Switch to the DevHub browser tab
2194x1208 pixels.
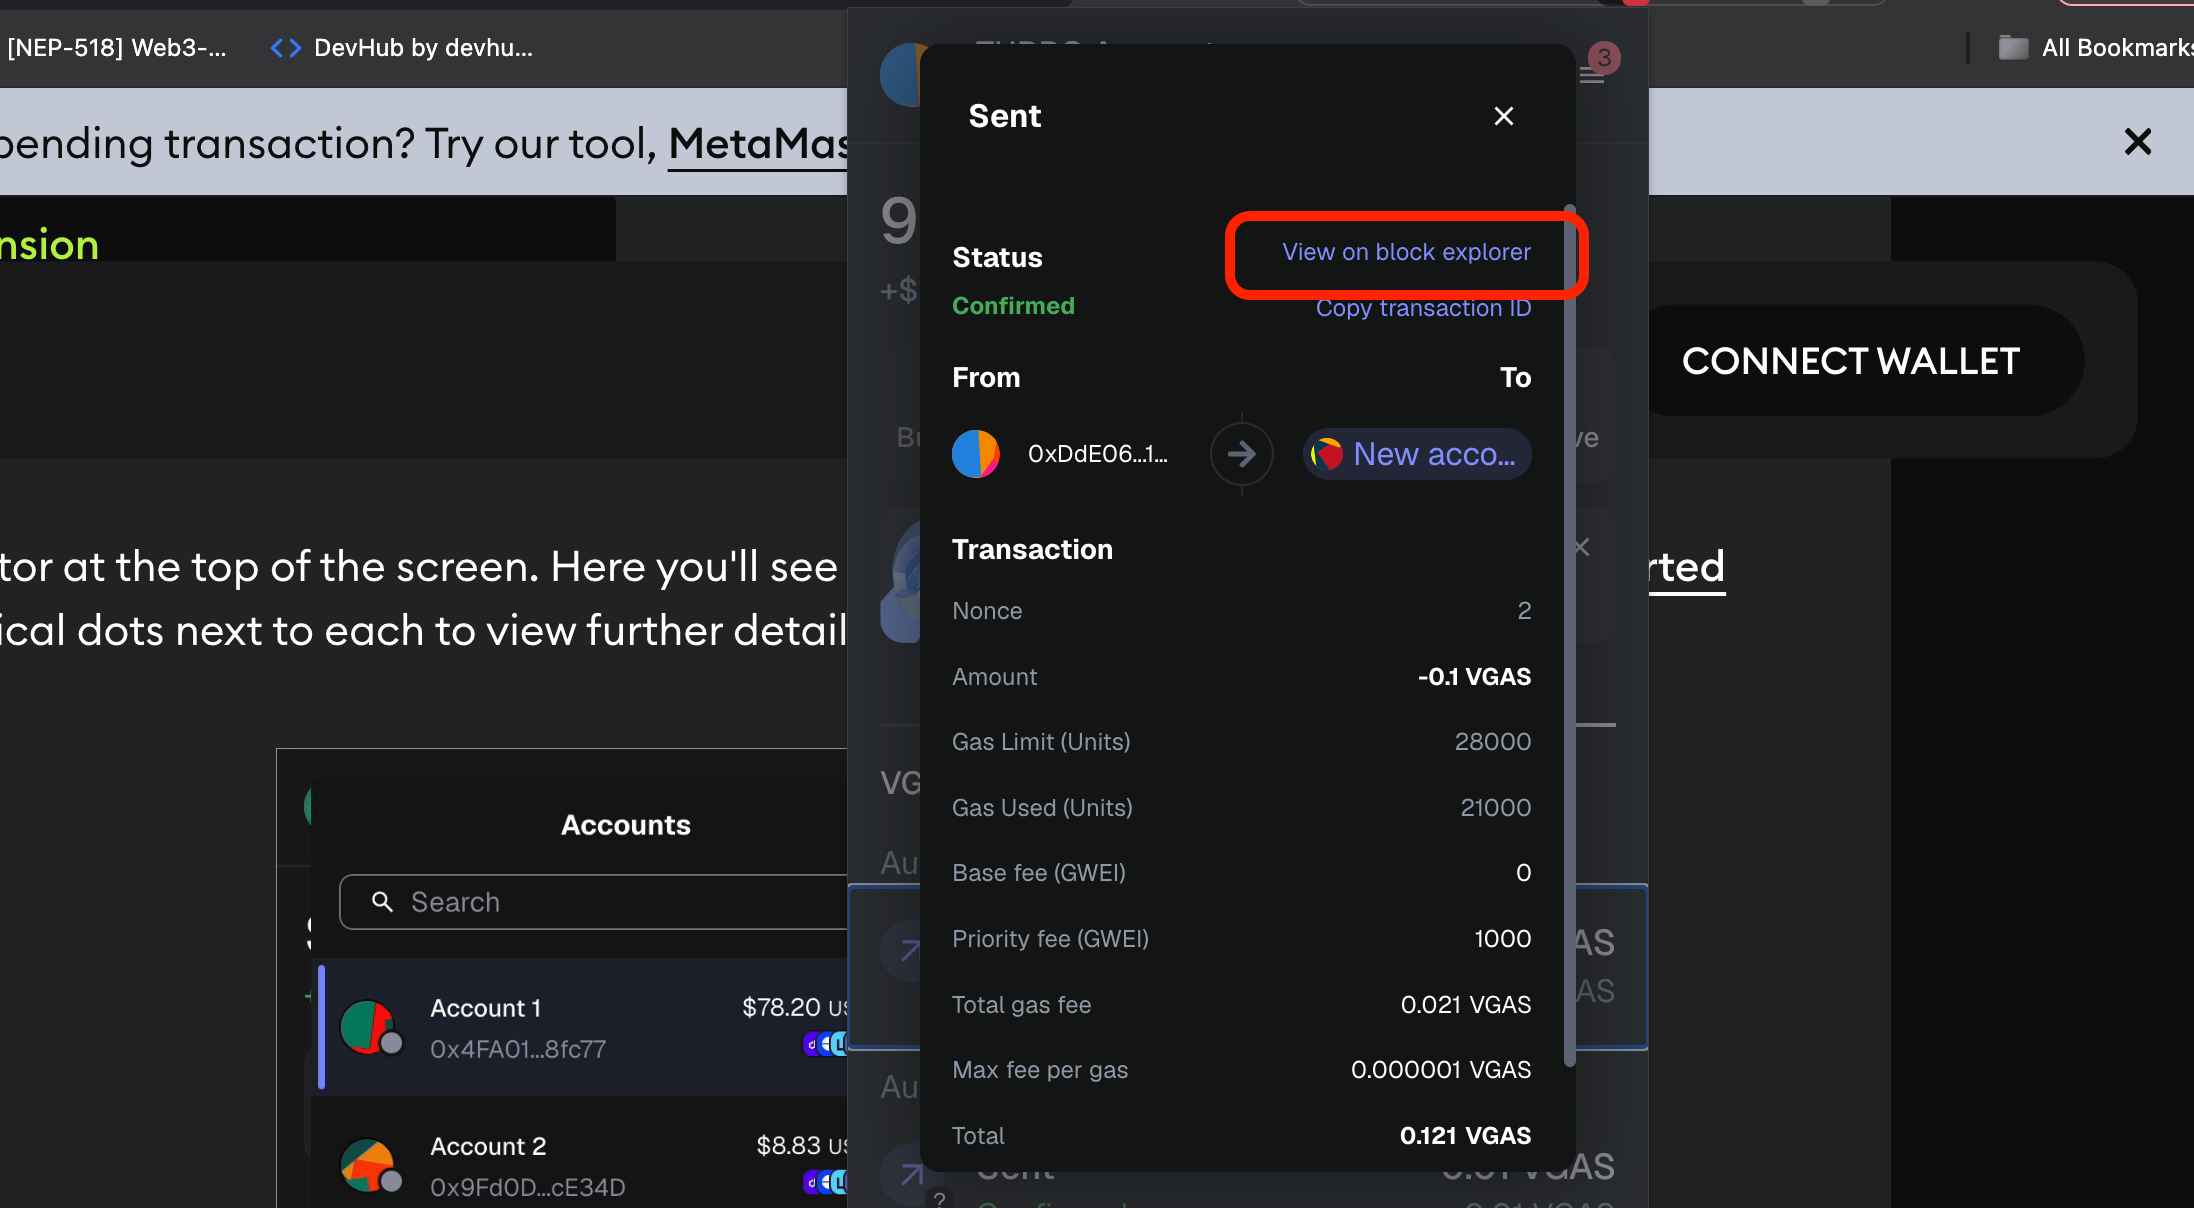[x=423, y=47]
